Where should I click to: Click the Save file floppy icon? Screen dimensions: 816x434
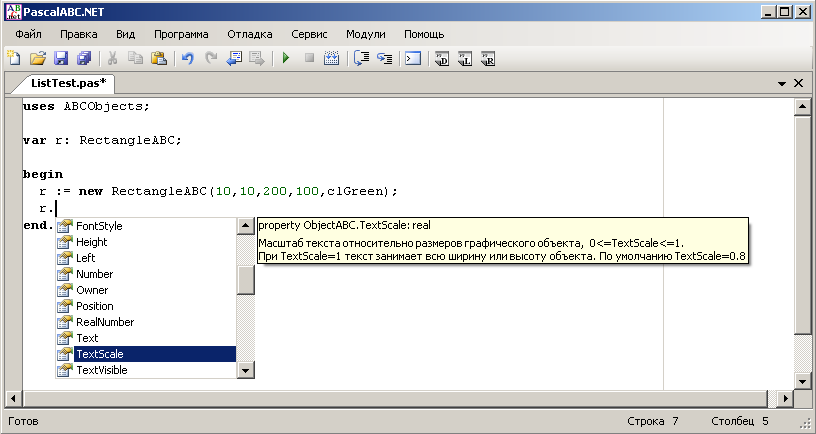(61, 58)
